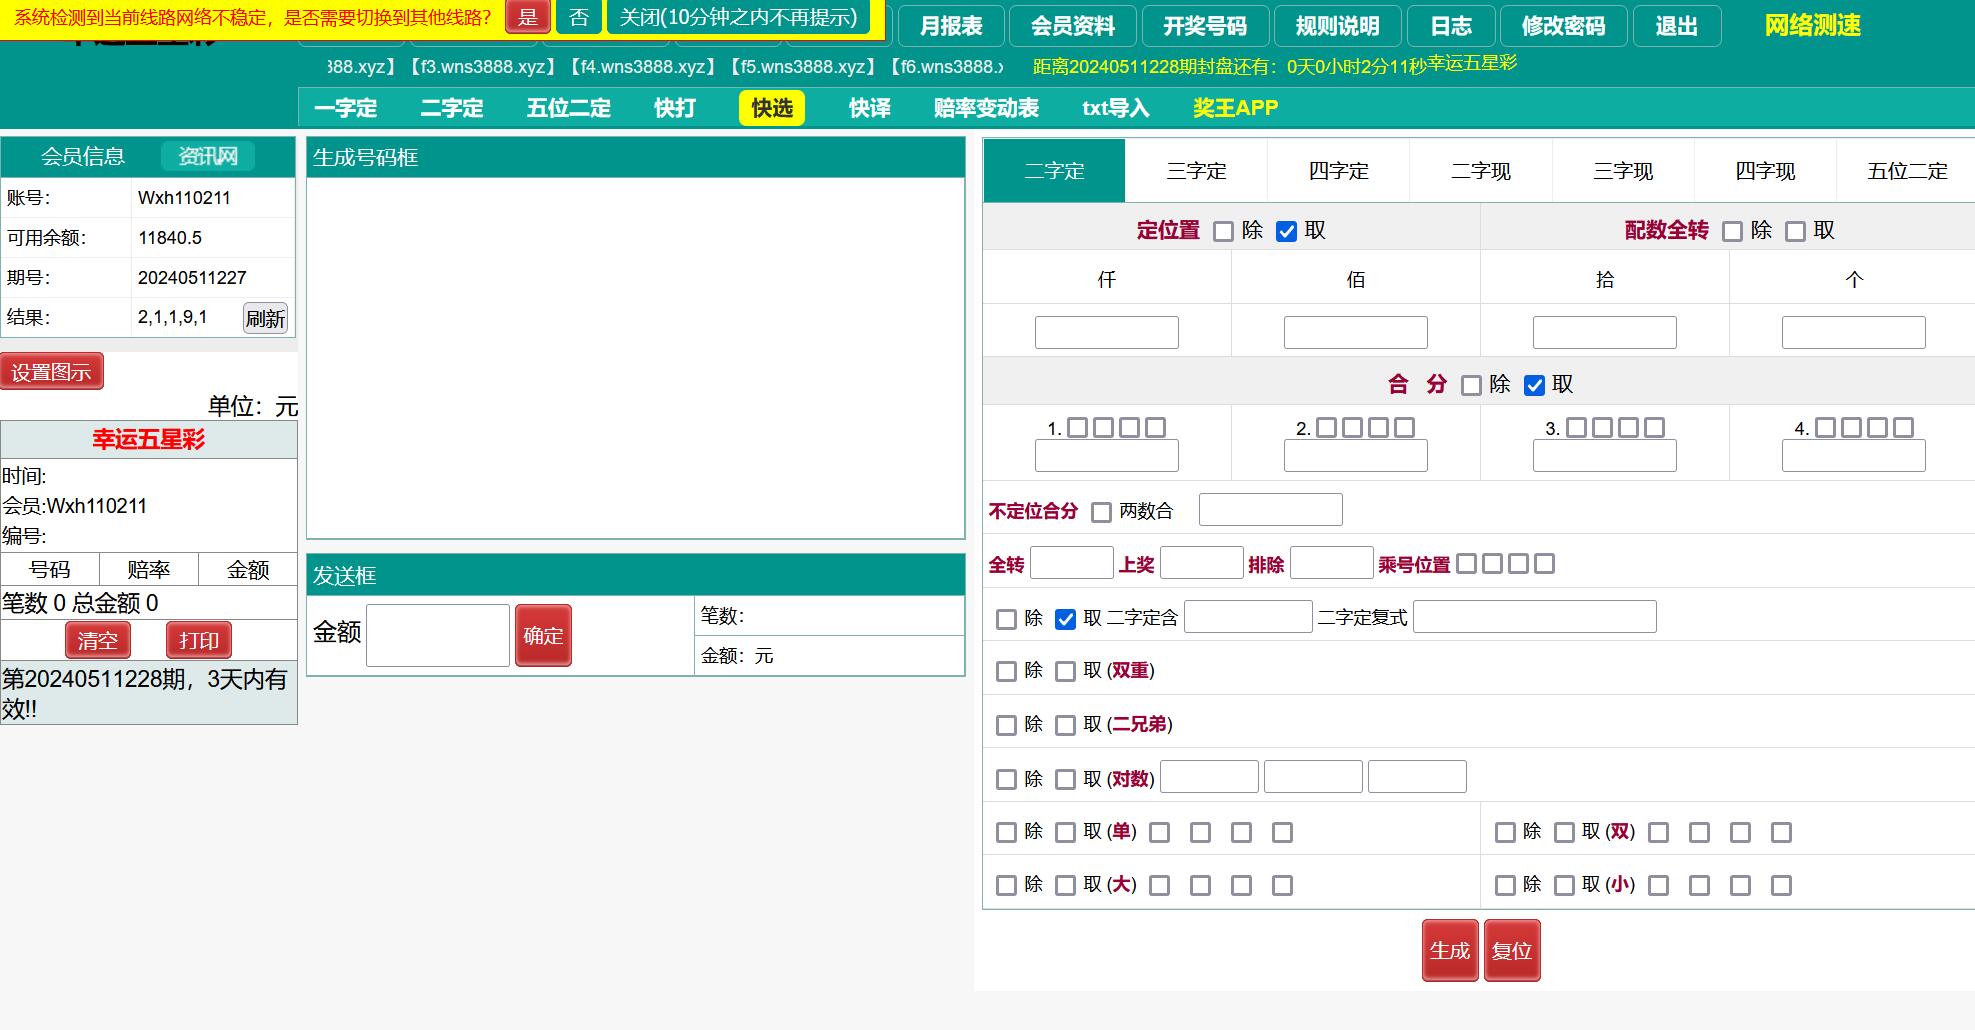Switch to the 三字定 tab

(1196, 171)
